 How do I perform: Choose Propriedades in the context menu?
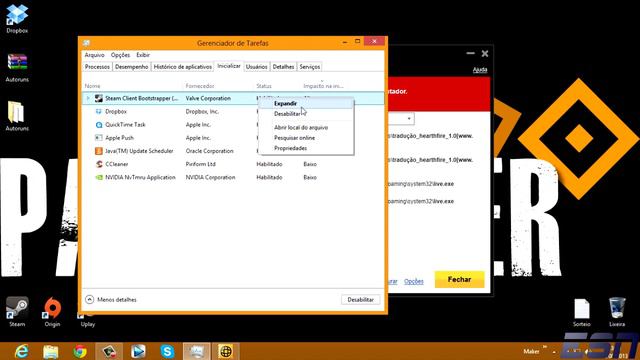306,148
